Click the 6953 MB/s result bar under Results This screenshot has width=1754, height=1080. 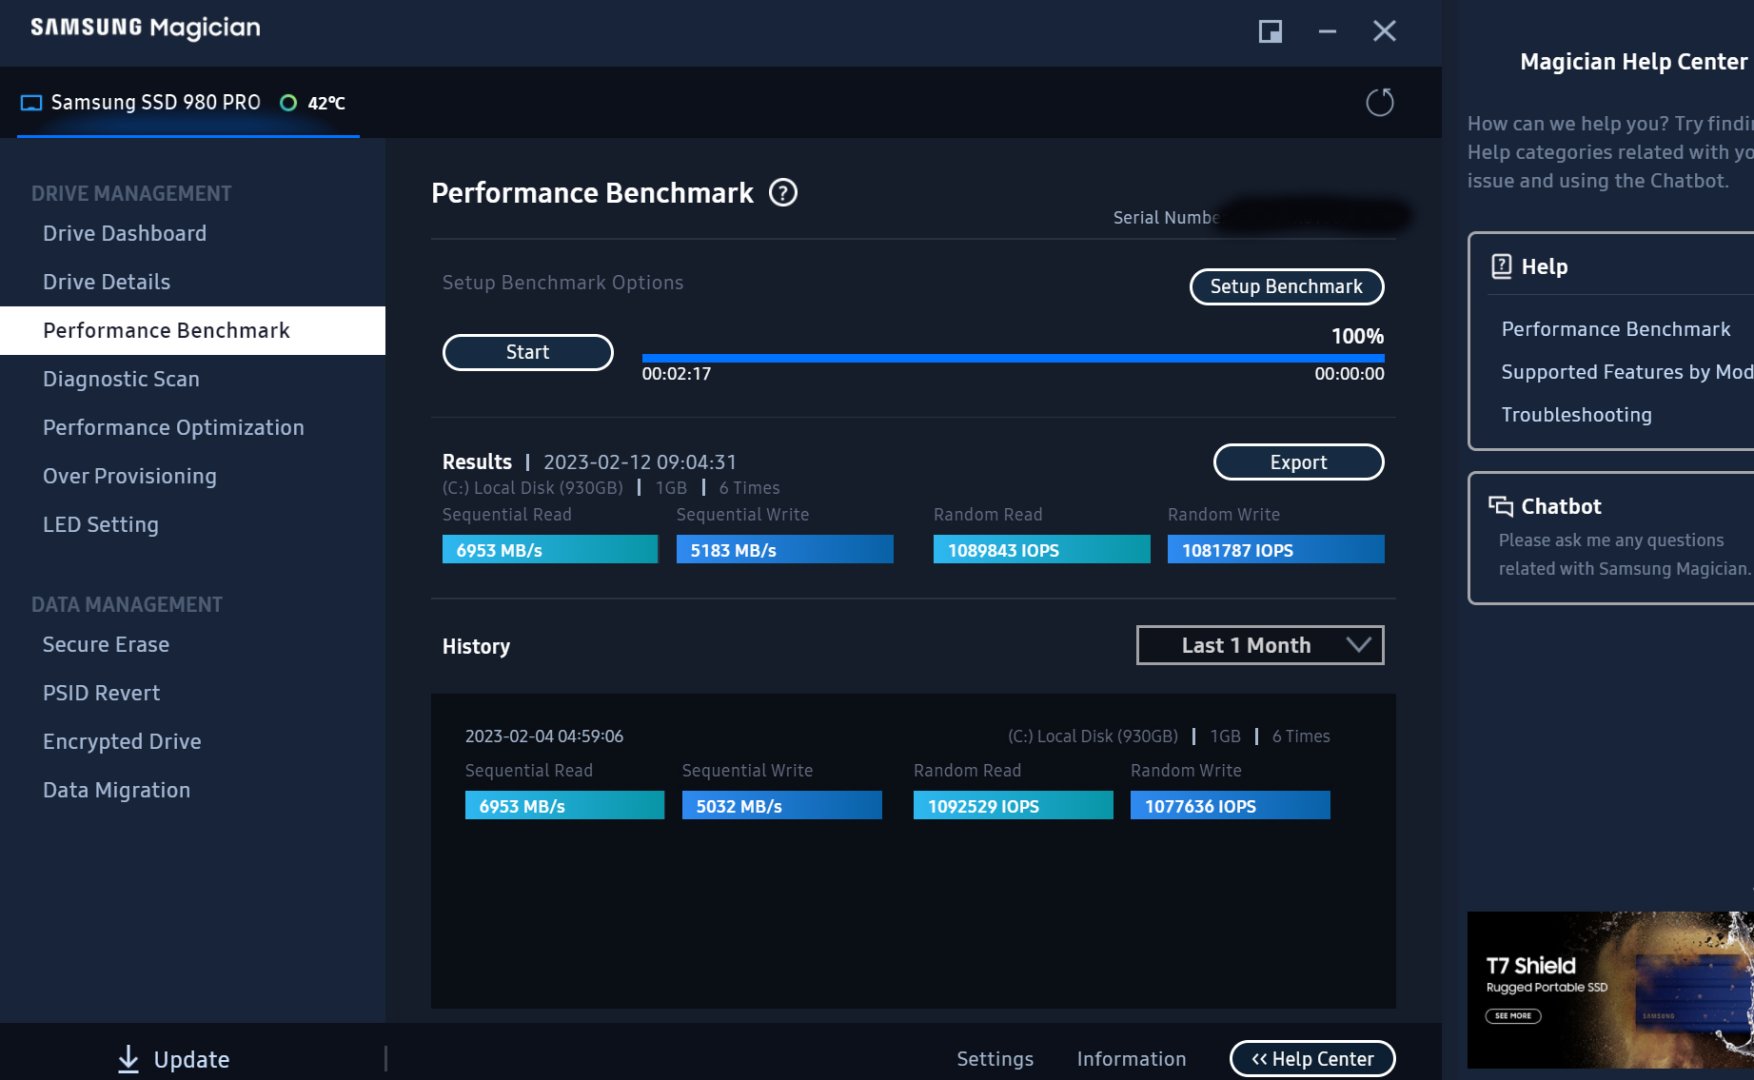click(x=550, y=550)
